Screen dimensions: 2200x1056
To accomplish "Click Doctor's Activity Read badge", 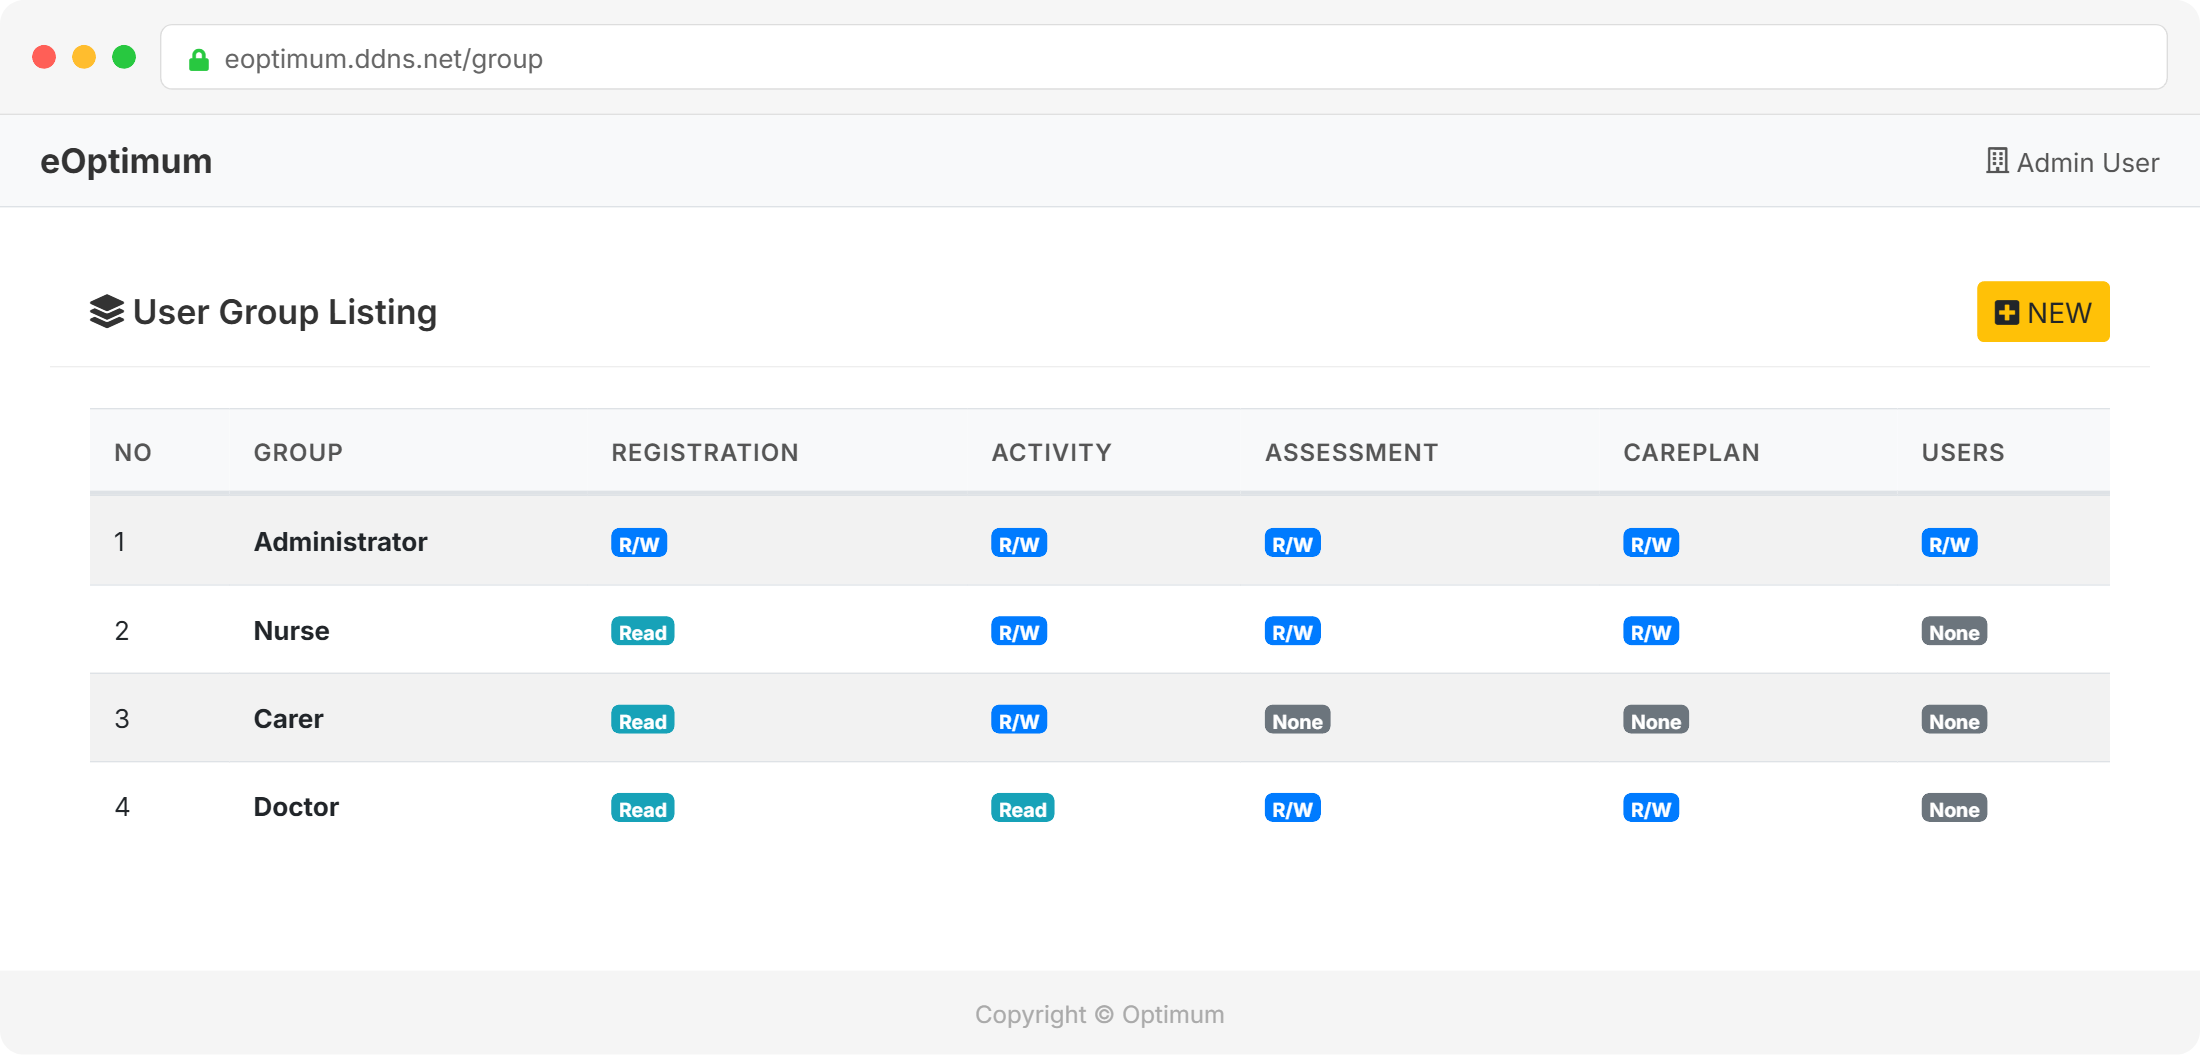I will (x=1022, y=809).
